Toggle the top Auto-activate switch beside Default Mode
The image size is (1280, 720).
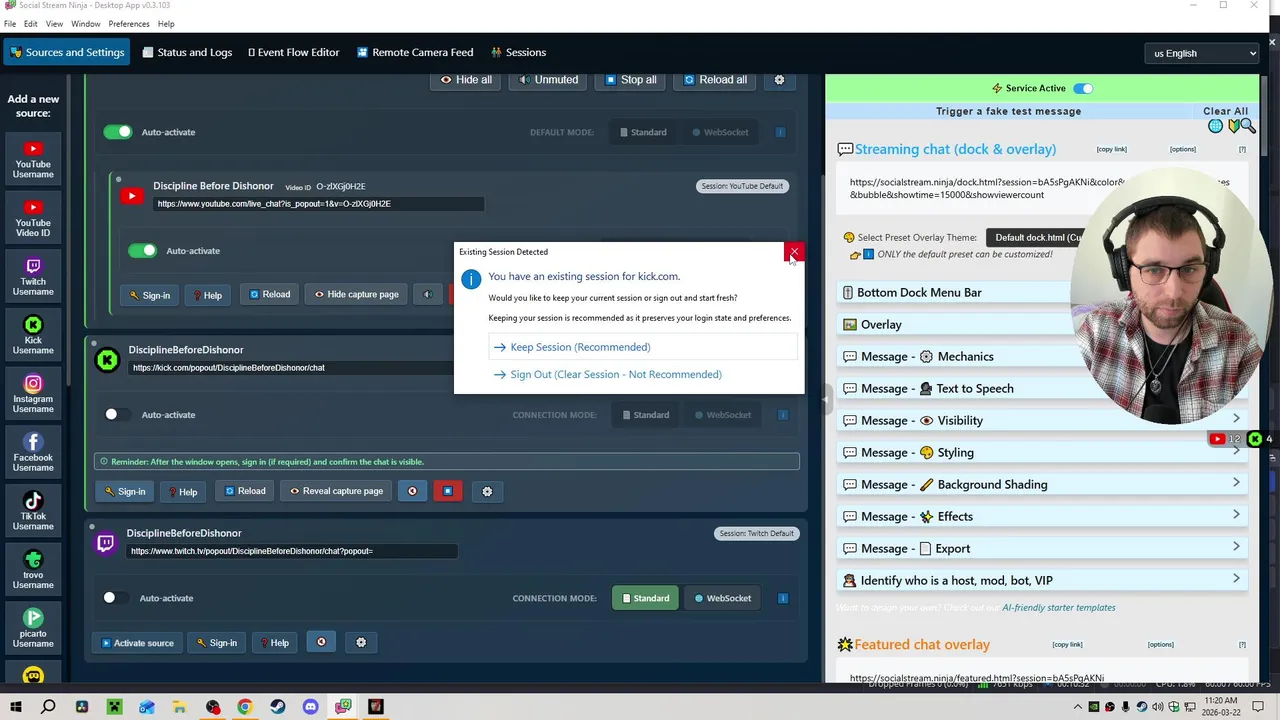(x=118, y=132)
